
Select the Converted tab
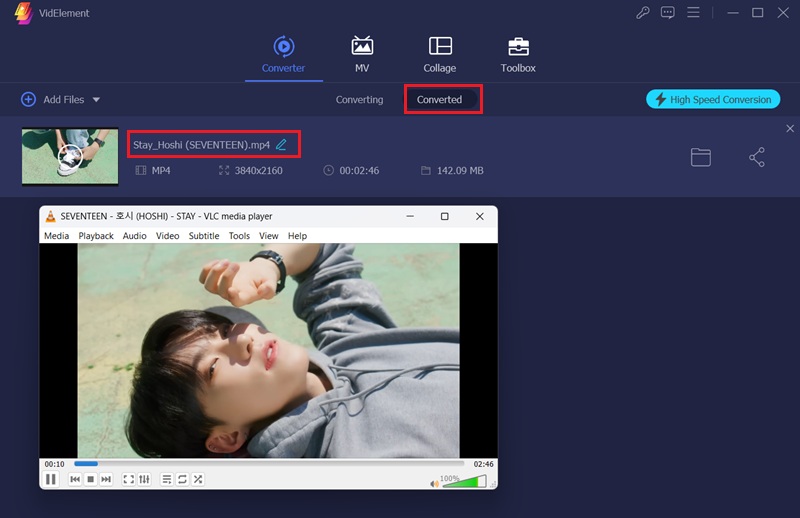tap(439, 100)
